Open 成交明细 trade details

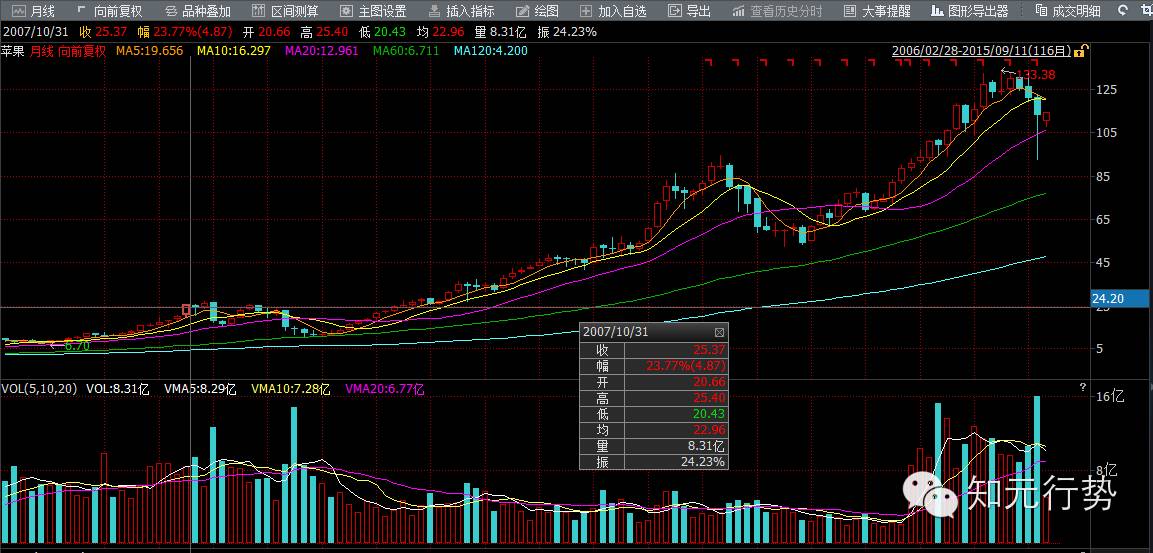(1068, 11)
